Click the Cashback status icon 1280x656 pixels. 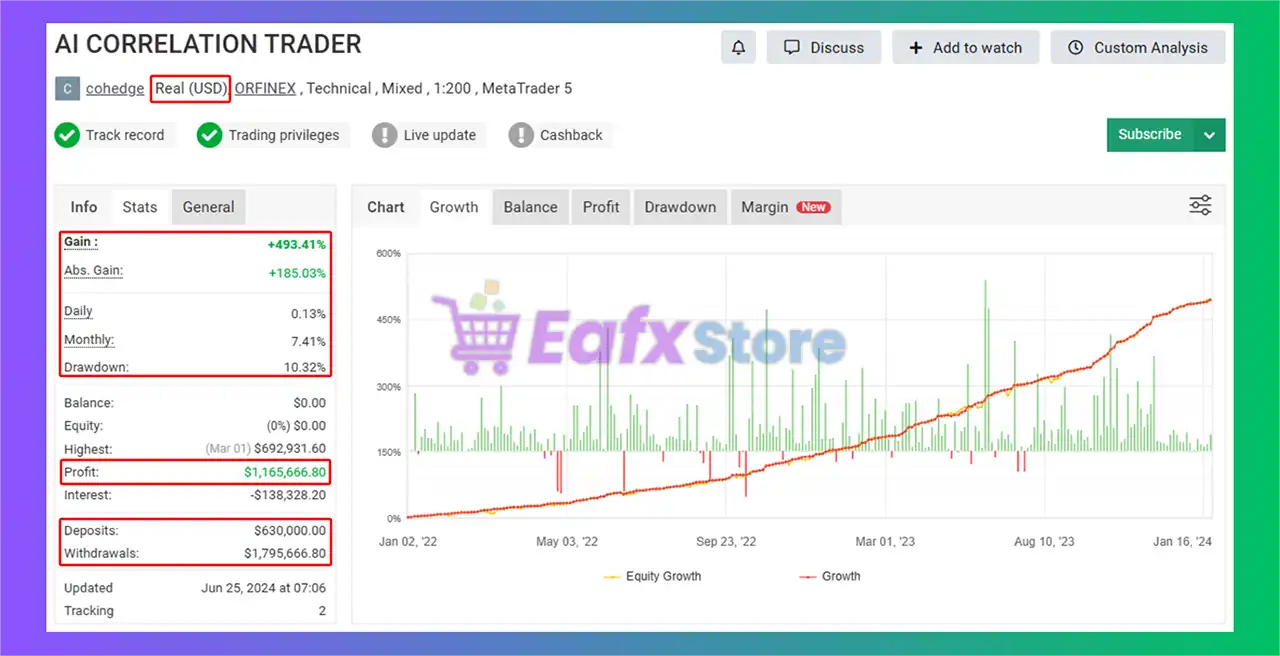(x=521, y=135)
